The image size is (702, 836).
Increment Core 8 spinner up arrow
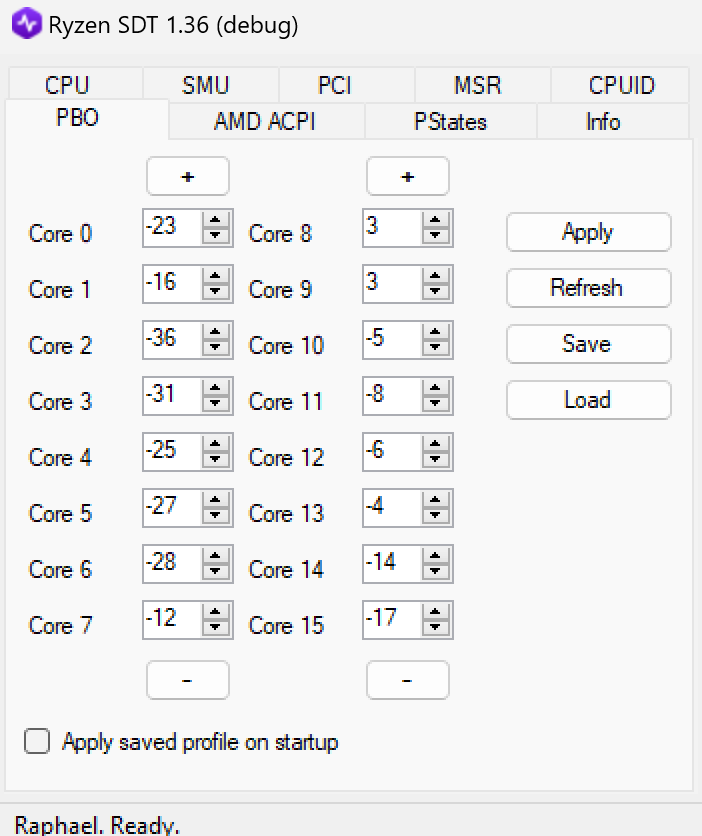[435, 221]
